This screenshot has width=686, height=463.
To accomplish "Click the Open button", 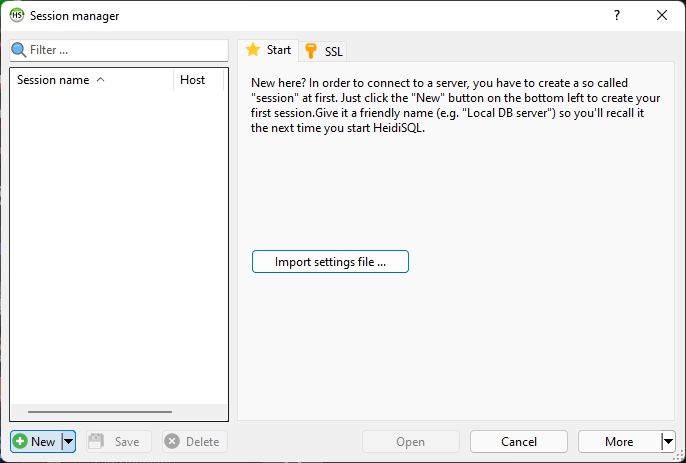I will 410,442.
